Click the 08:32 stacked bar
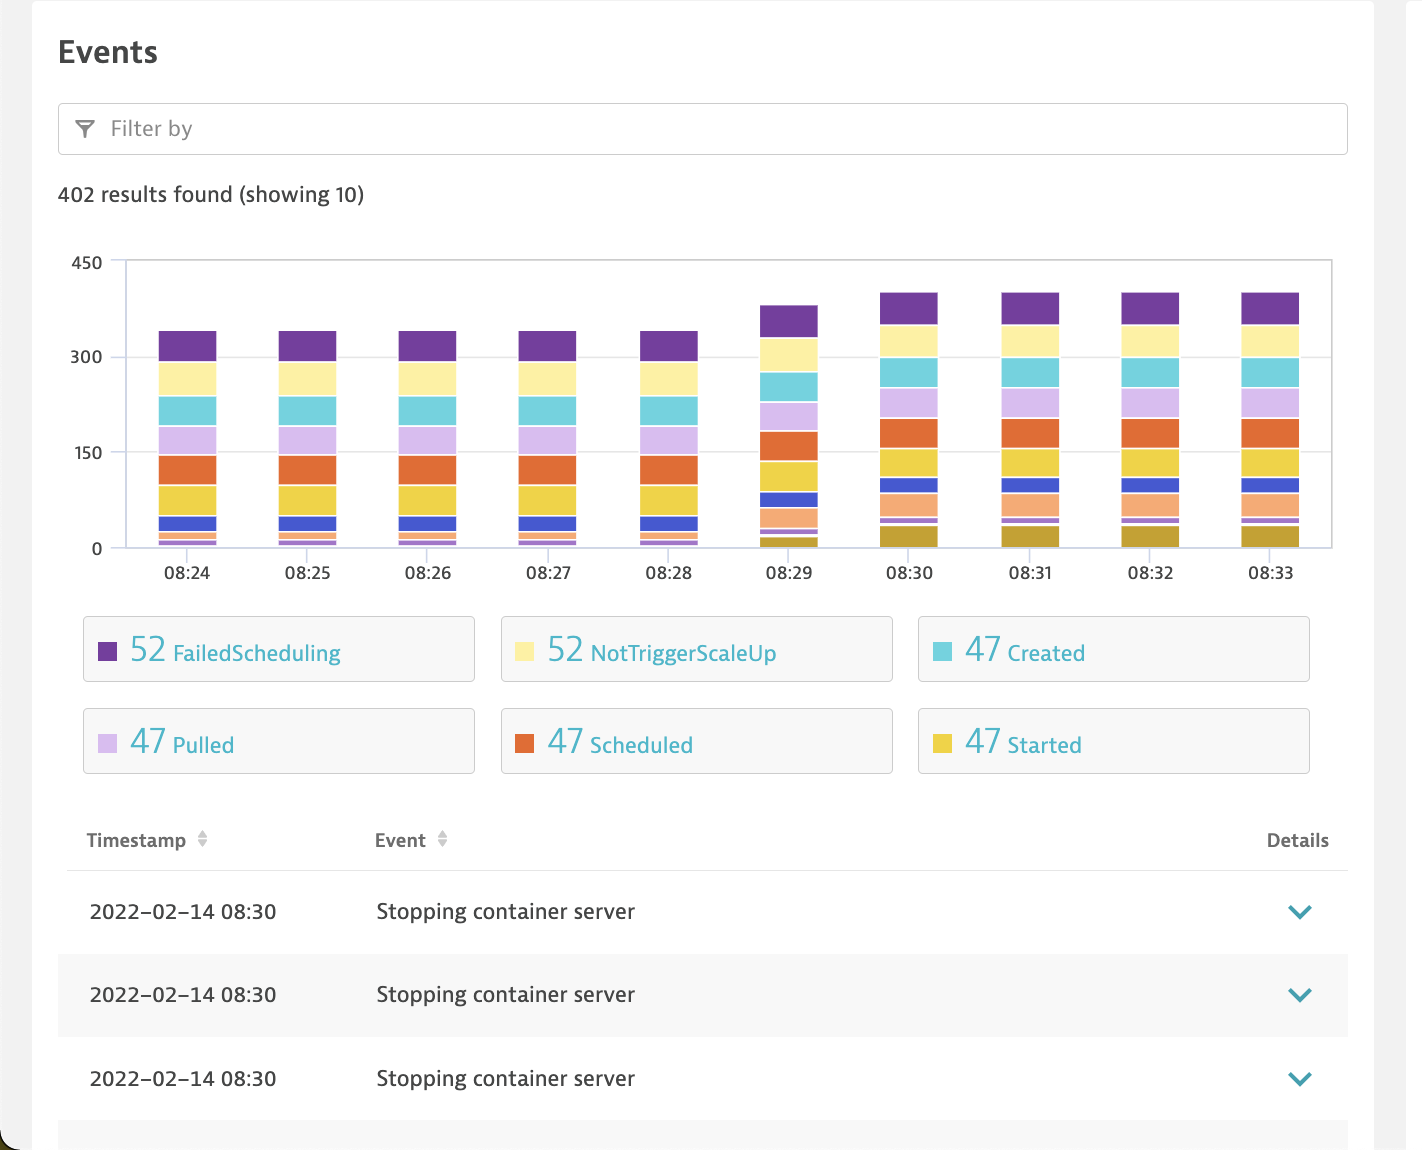Screen dimensions: 1422x1150 click(x=1150, y=420)
